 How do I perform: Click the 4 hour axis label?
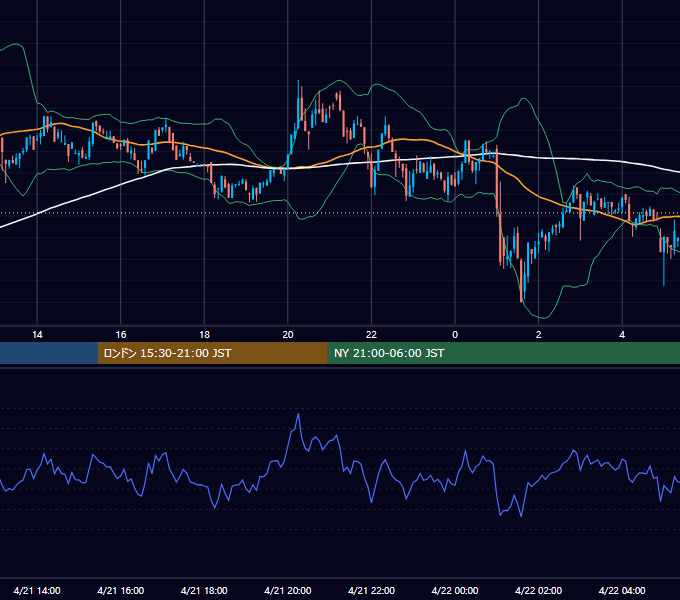click(x=622, y=335)
